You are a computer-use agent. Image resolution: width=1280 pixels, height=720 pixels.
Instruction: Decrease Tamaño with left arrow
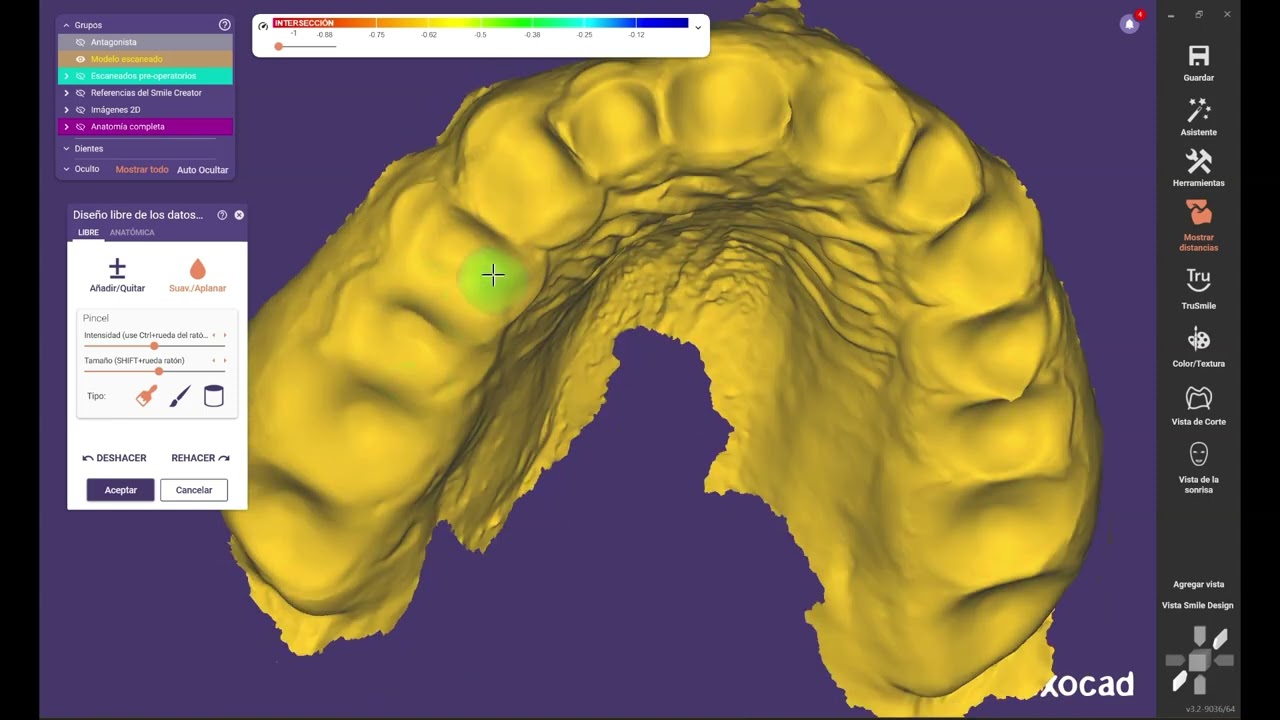(213, 361)
